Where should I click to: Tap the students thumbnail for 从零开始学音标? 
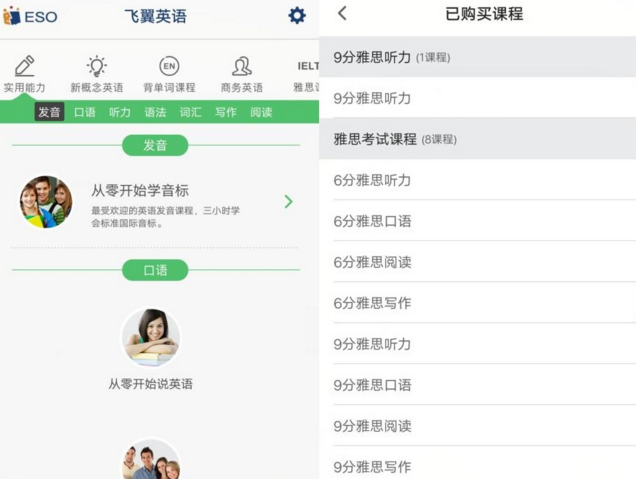coord(46,202)
